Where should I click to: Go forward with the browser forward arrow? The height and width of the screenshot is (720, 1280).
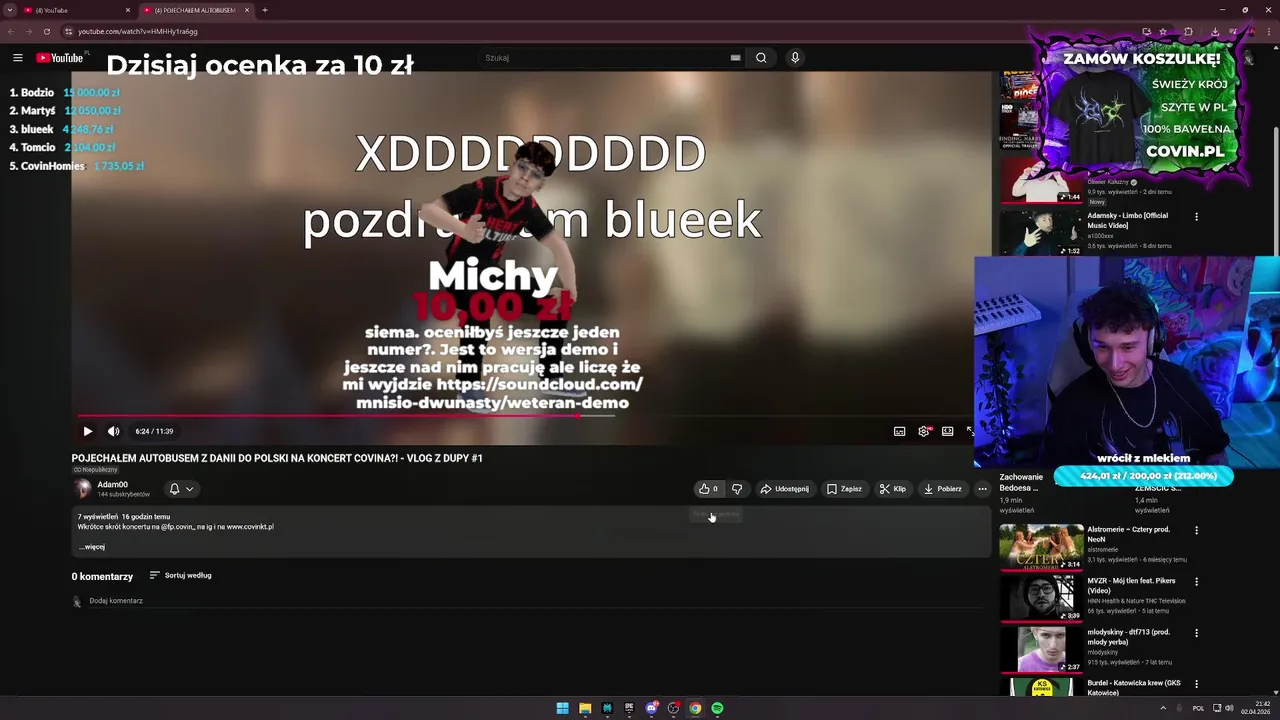click(x=28, y=31)
